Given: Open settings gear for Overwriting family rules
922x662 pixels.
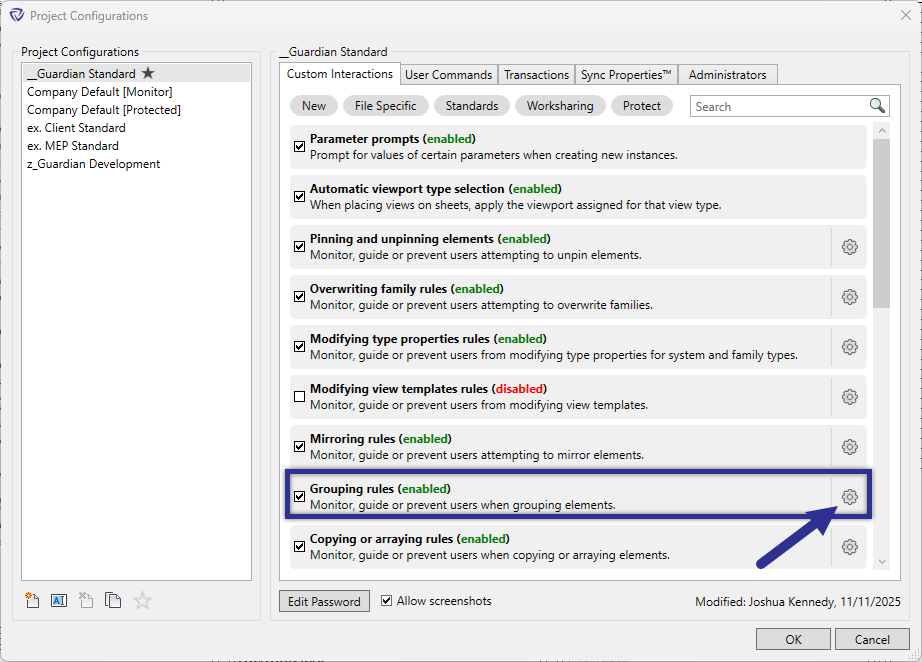Looking at the screenshot, I should pos(849,296).
